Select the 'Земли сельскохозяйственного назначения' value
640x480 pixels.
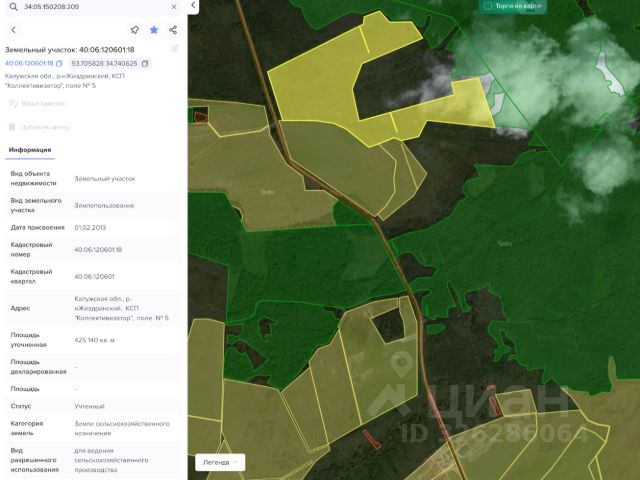tap(122, 428)
